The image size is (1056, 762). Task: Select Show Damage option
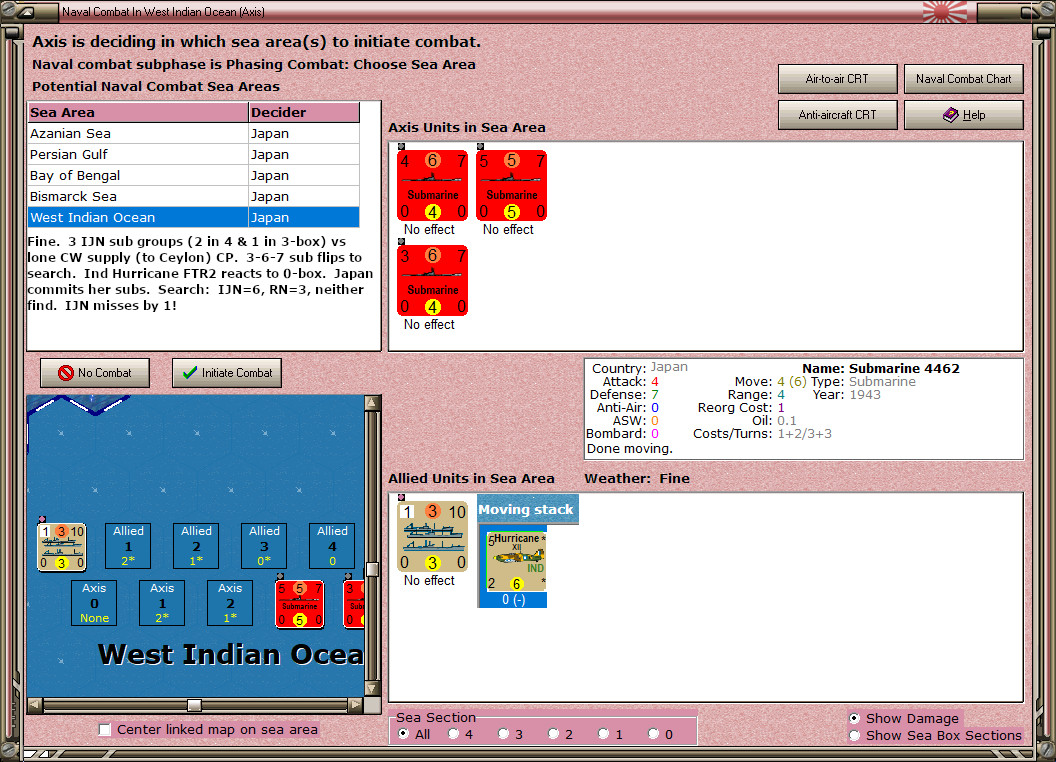pos(855,718)
